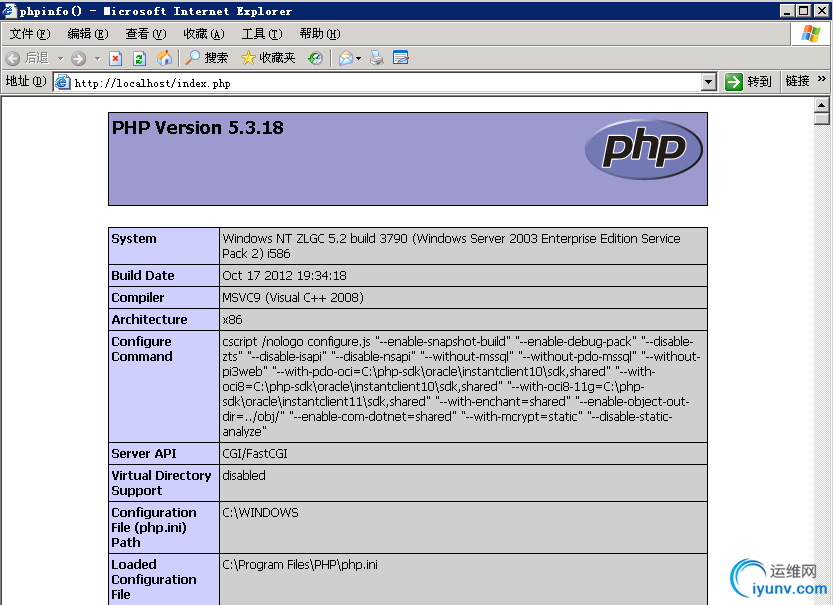Click the Mail envelope icon
The width and height of the screenshot is (833, 605).
(x=346, y=58)
